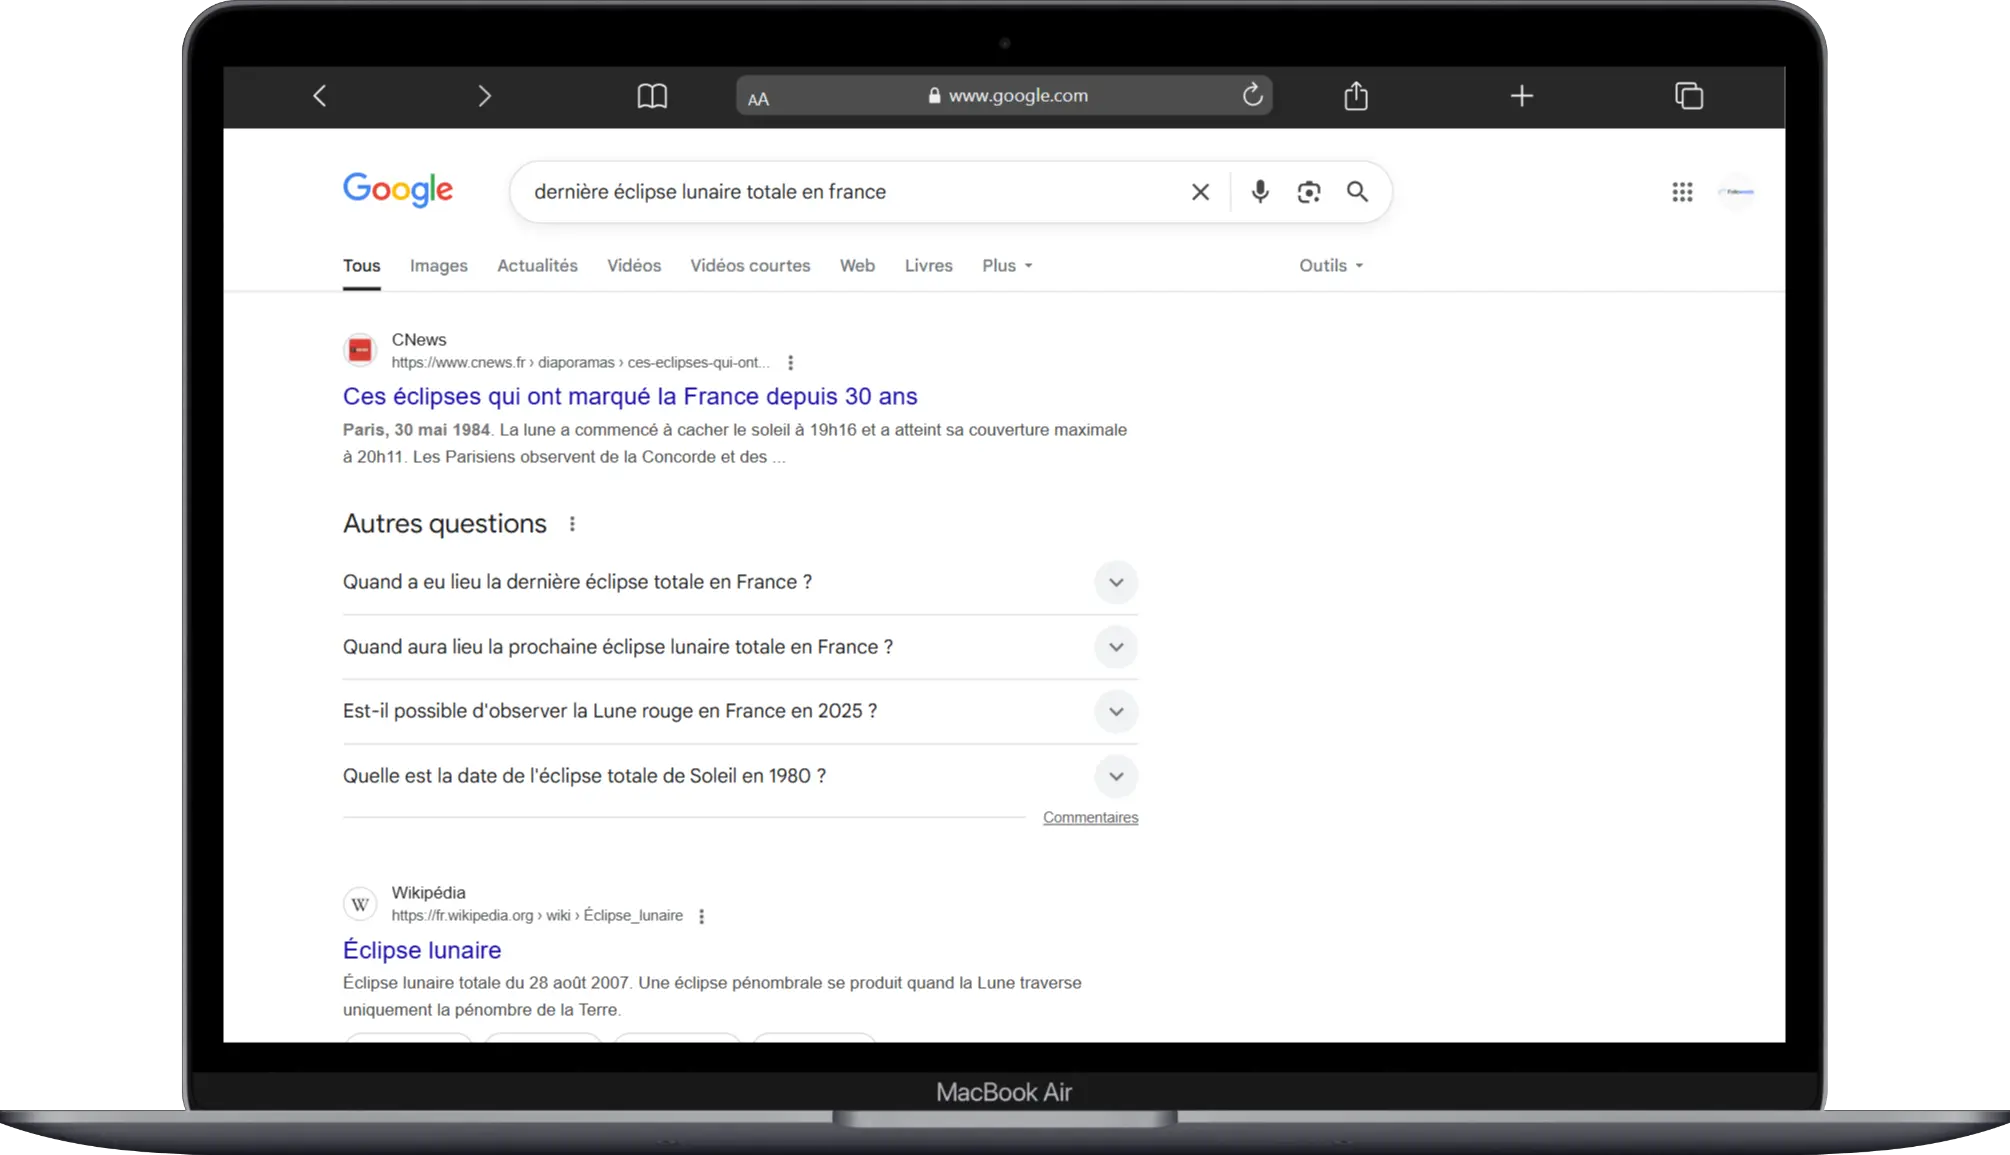Expand 'Quand a eu lieu la dernière éclipse totale' question
2010x1155 pixels.
740,582
